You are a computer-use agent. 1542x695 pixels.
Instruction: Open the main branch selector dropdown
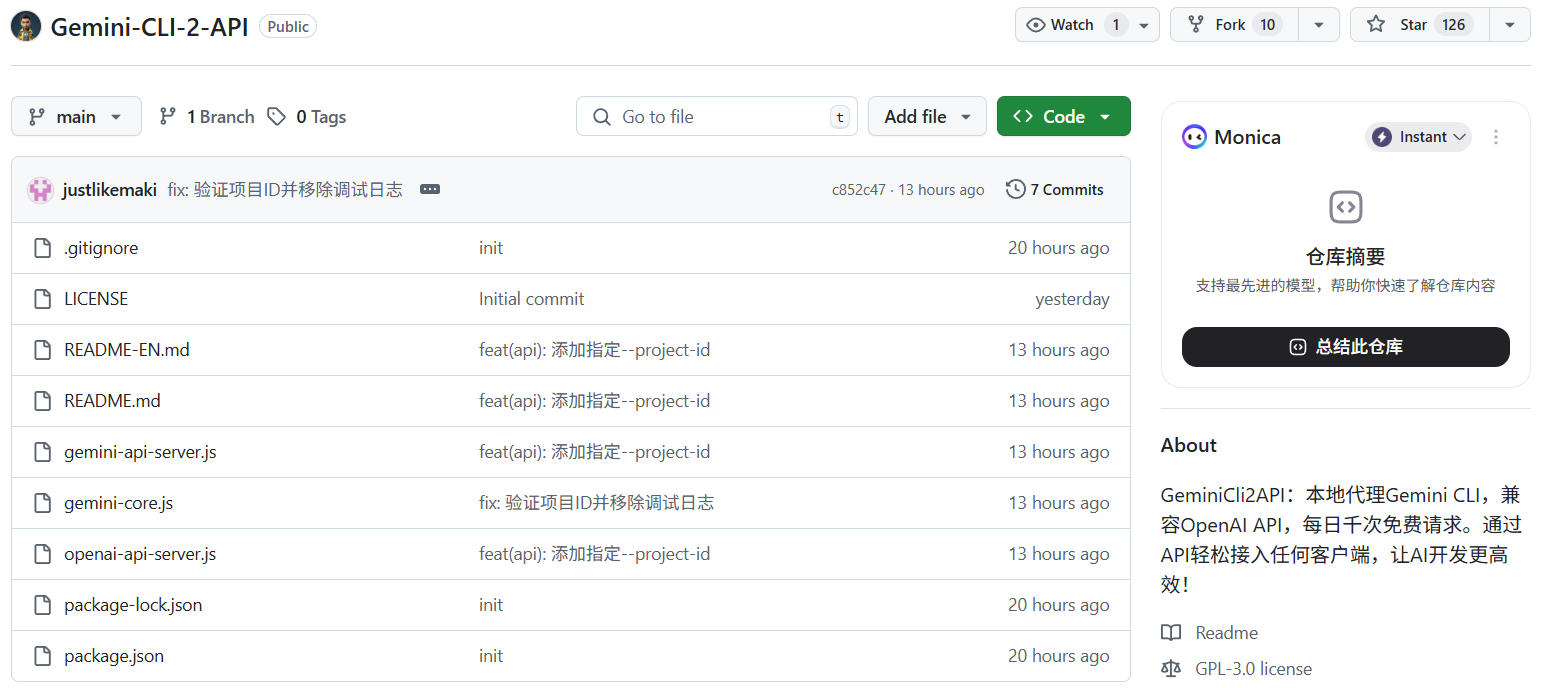(76, 117)
